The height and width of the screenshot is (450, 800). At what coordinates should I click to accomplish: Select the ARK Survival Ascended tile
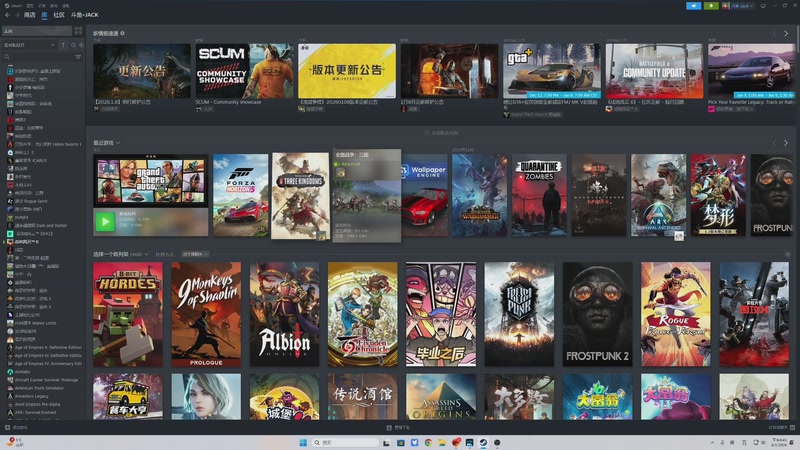659,195
